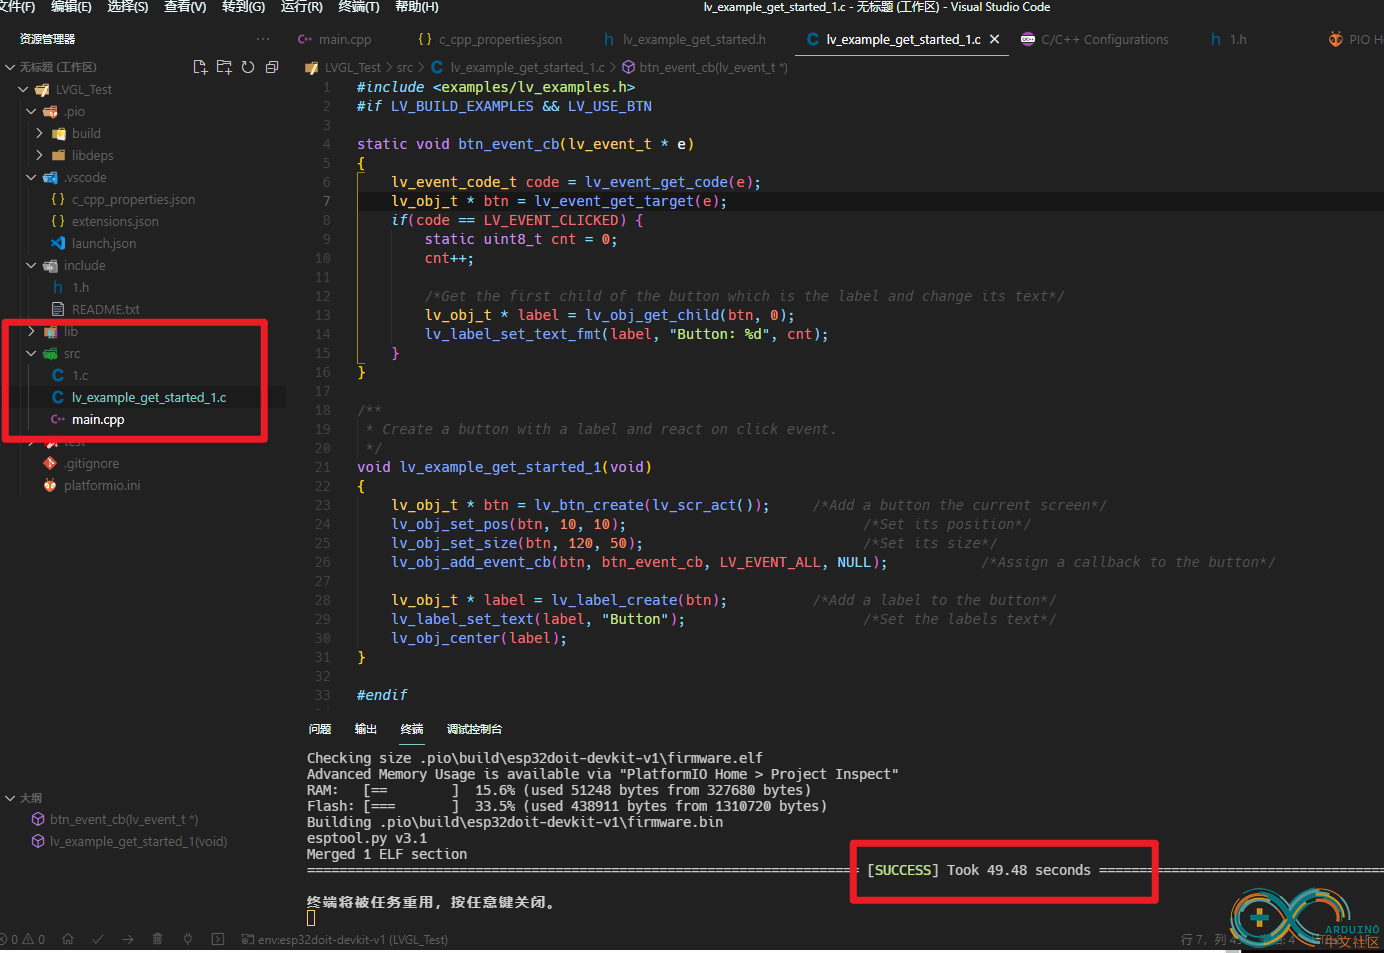Open the 终端(T) menu
The height and width of the screenshot is (953, 1384).
tap(359, 7)
